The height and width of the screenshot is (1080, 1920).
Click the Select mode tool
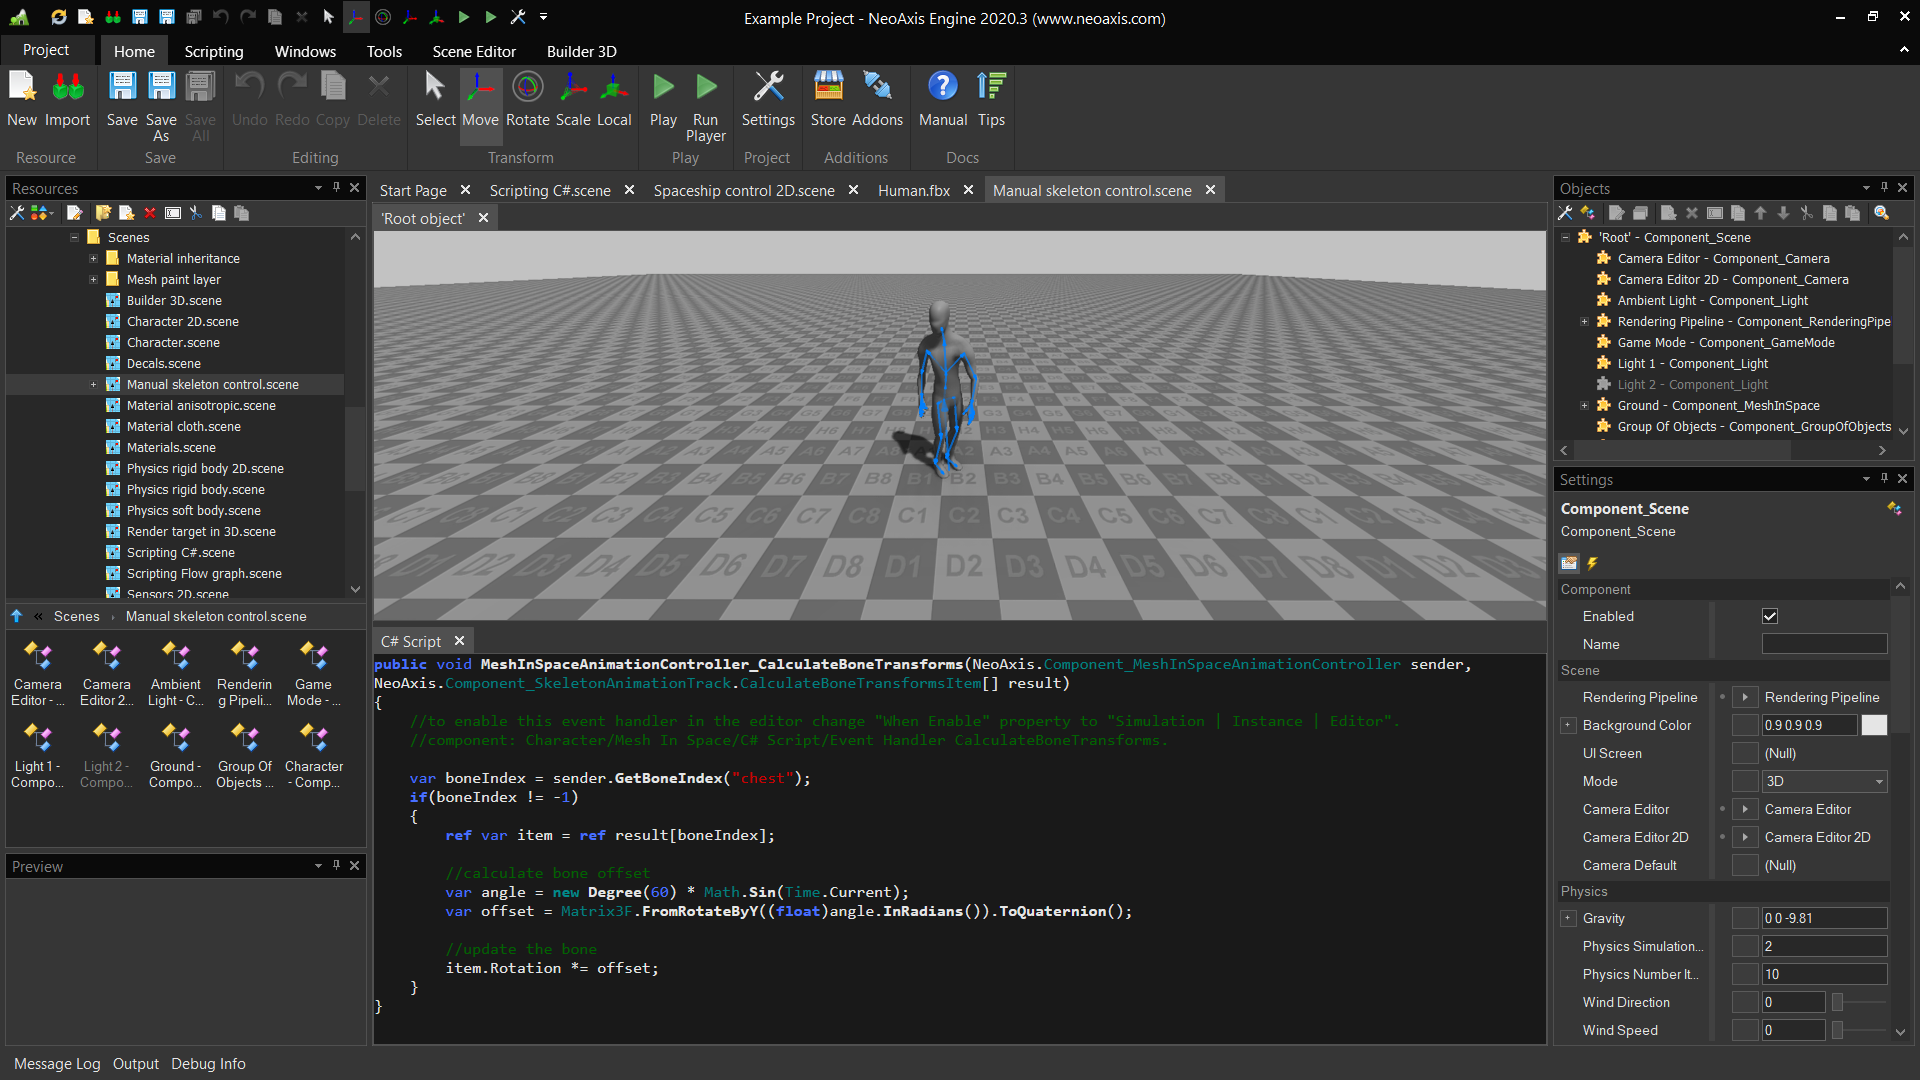click(435, 100)
